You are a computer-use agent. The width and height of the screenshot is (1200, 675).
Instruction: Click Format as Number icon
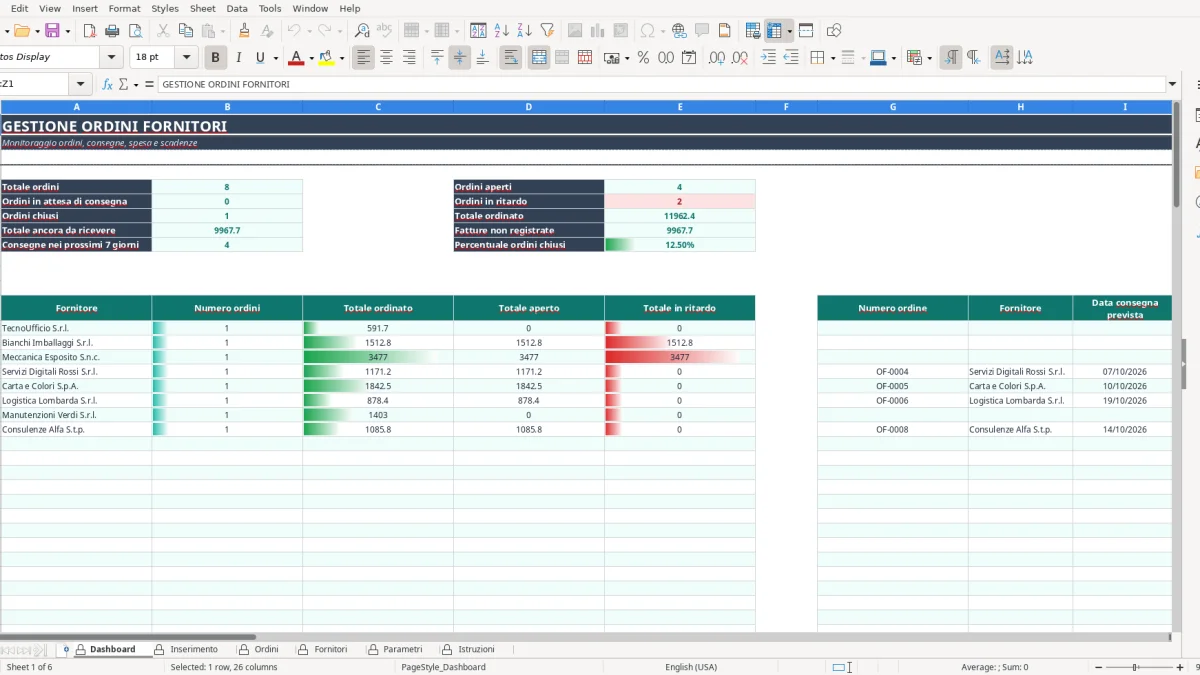[x=666, y=58]
